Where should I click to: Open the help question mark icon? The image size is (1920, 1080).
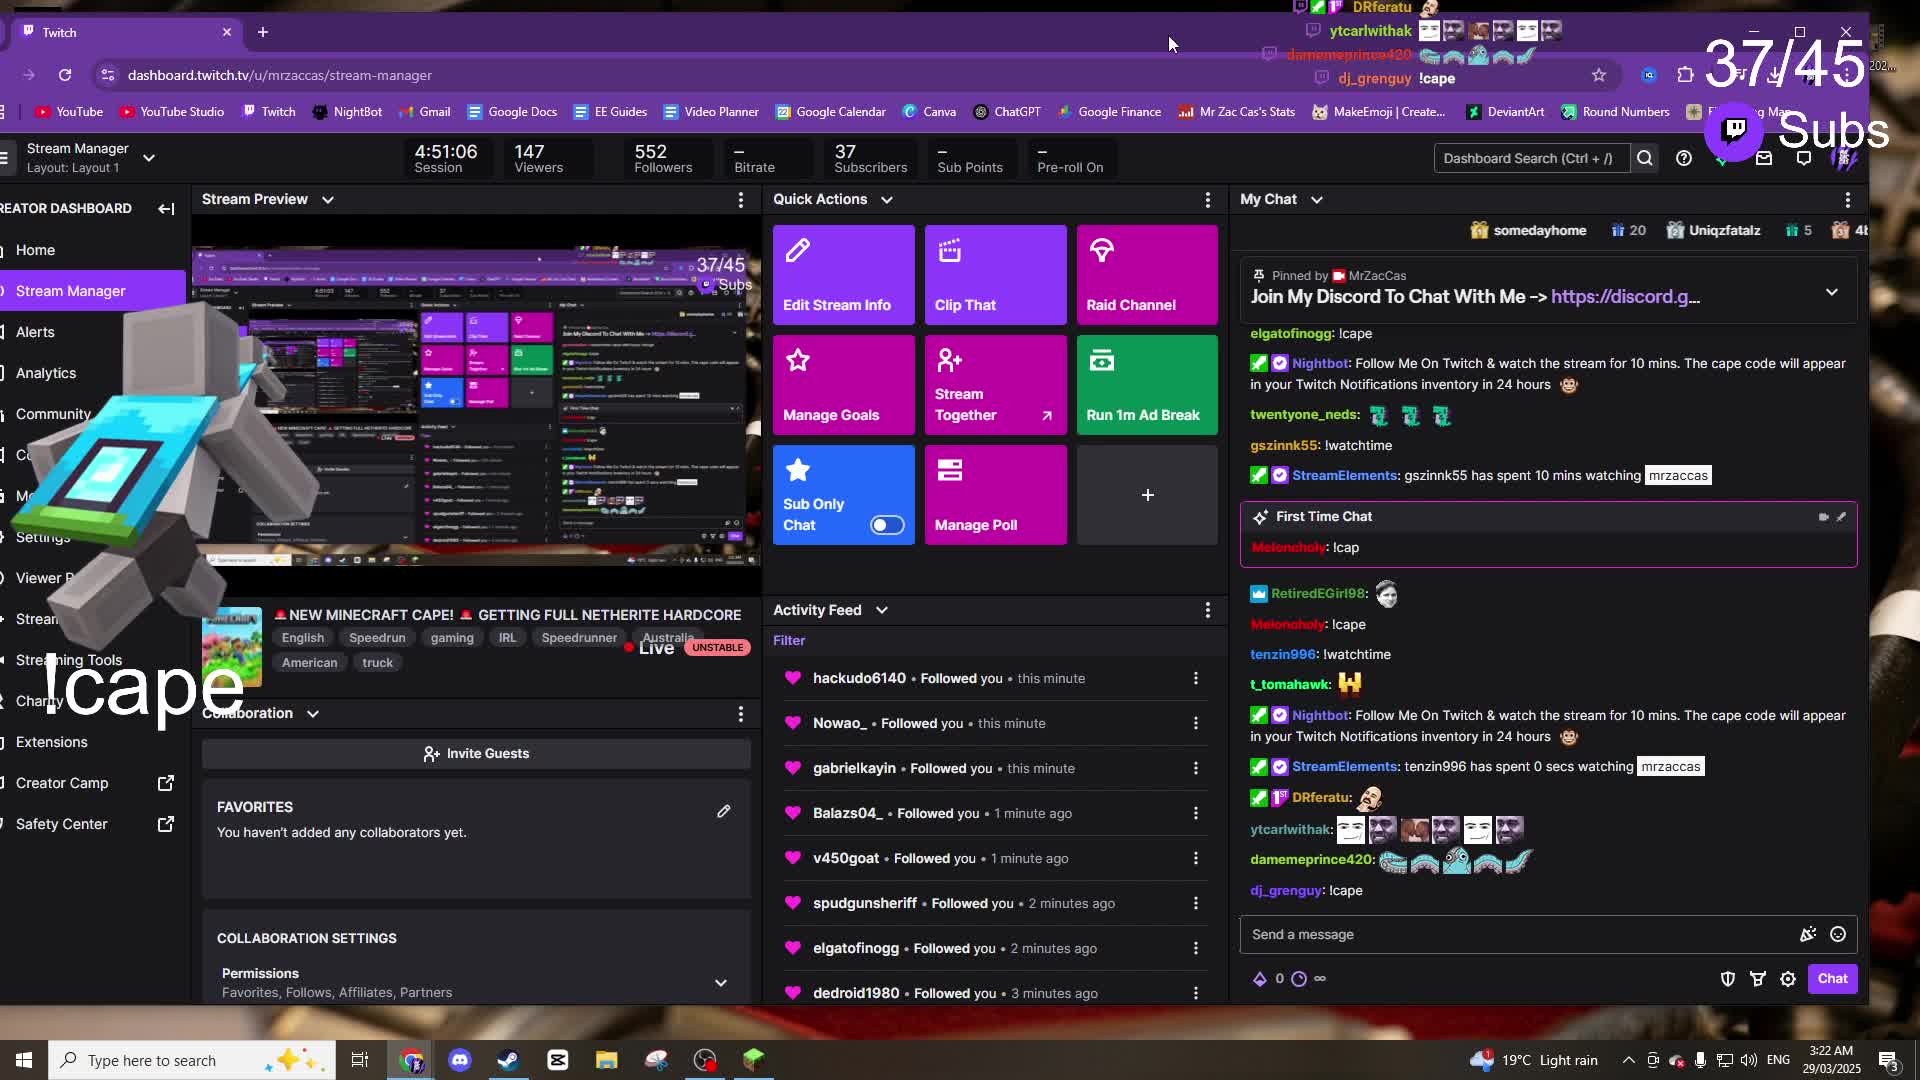pyautogui.click(x=1684, y=158)
